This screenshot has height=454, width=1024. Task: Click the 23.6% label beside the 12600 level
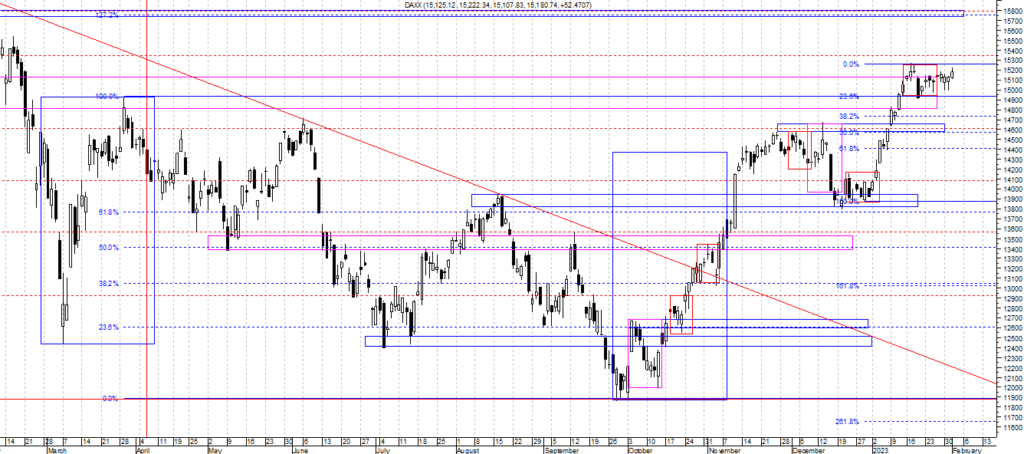108,327
